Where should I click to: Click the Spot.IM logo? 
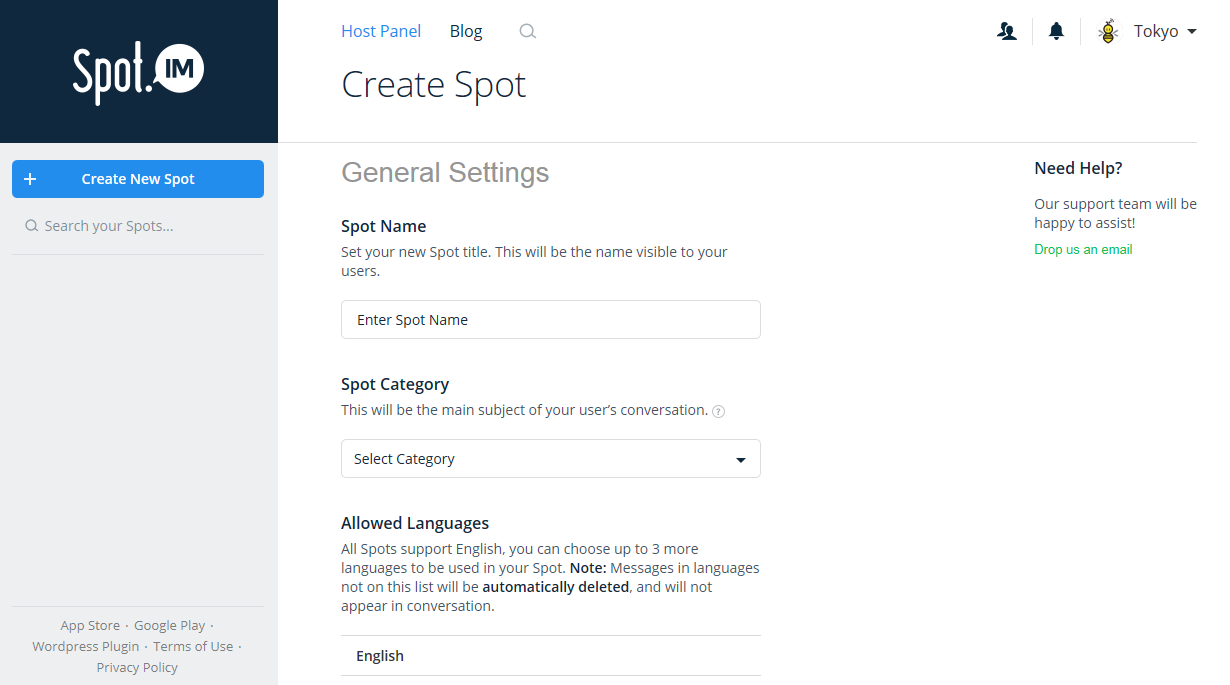pyautogui.click(x=138, y=72)
